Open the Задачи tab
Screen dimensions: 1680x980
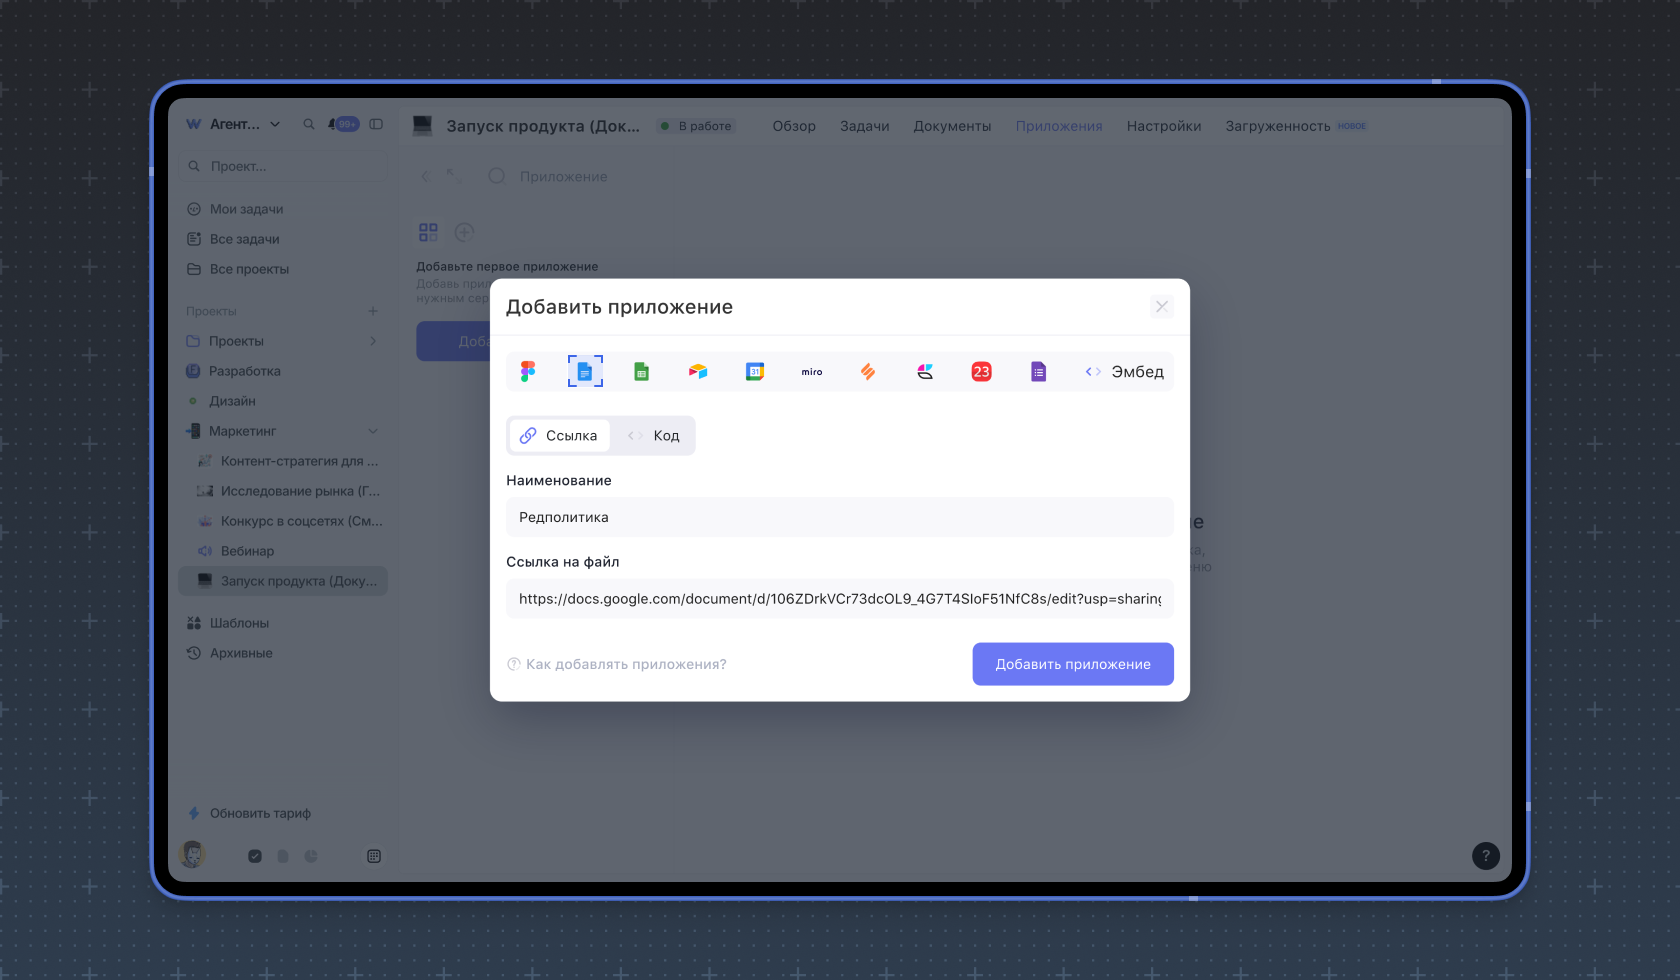pyautogui.click(x=865, y=126)
